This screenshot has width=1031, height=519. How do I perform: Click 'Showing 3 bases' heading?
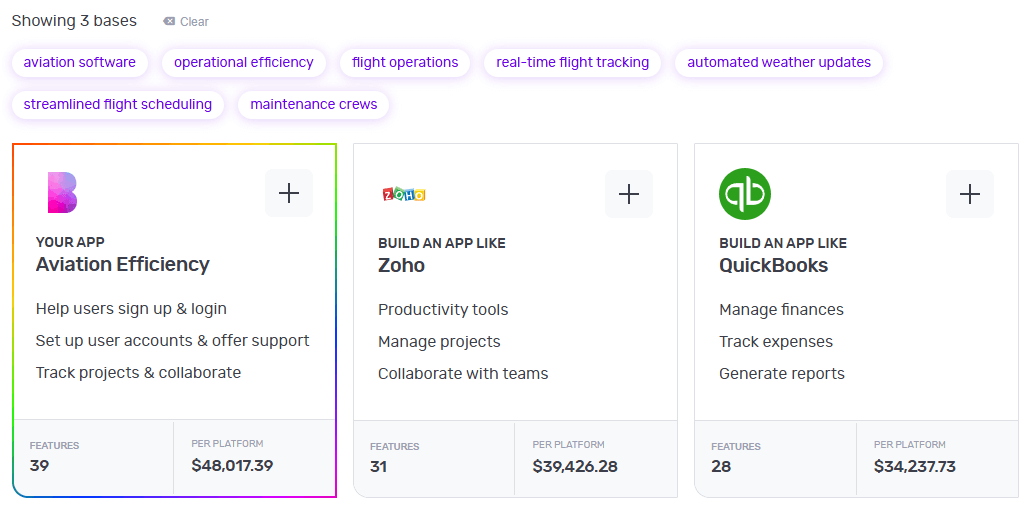[x=74, y=21]
